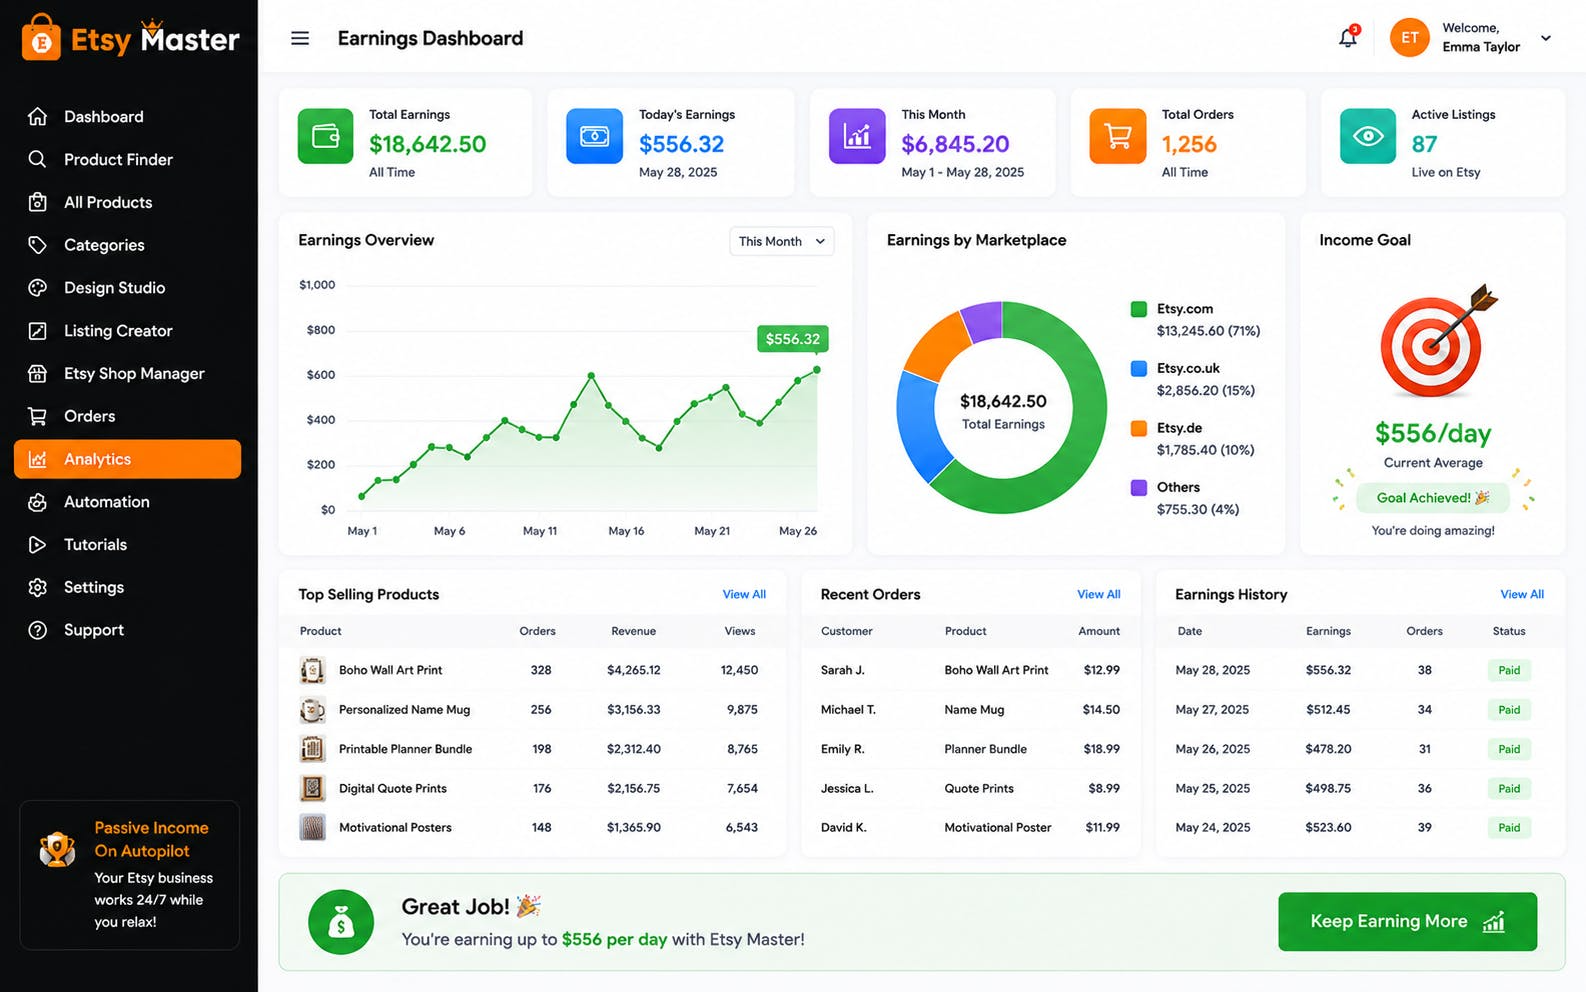This screenshot has height=992, width=1586.
Task: Click the orange Total Orders cart icon
Action: pyautogui.click(x=1118, y=136)
